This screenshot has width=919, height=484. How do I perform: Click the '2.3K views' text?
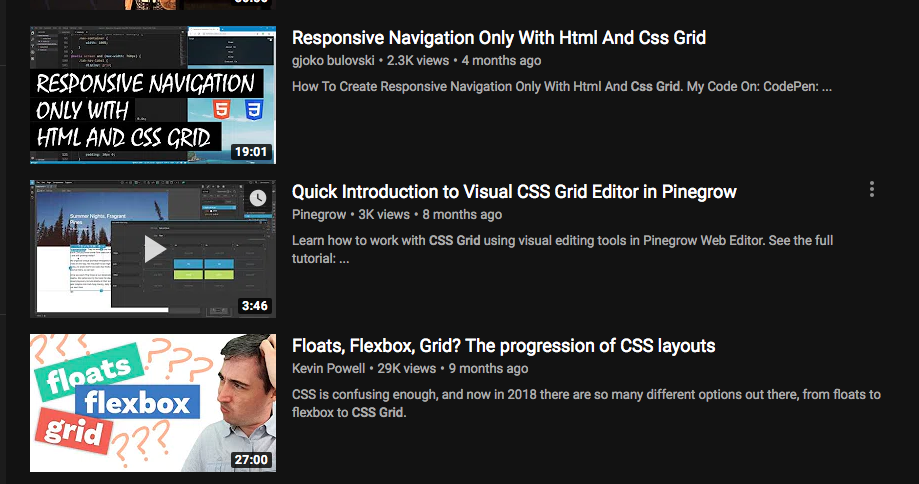[x=418, y=60]
